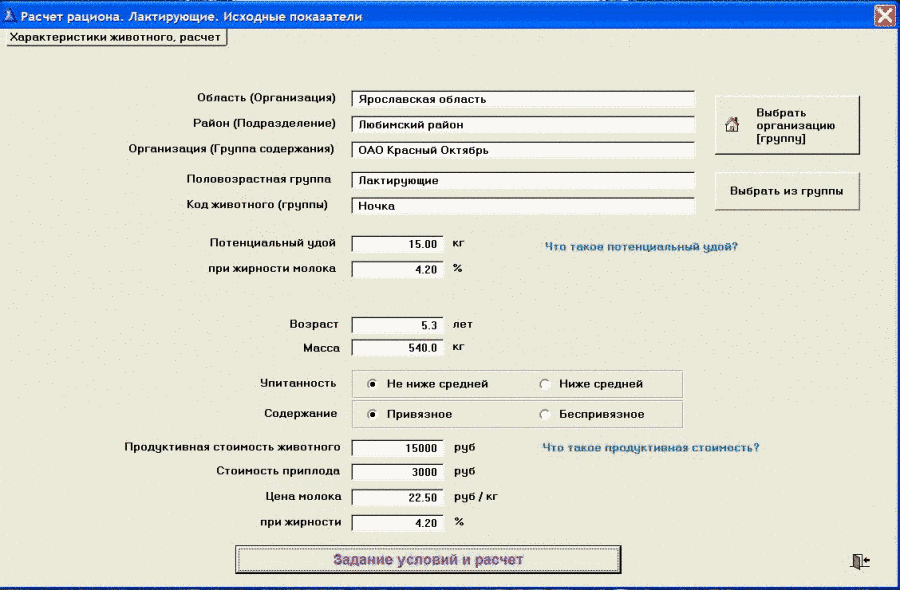Open 'Что такое потенциальный удой?' link
The height and width of the screenshot is (590, 900).
tap(641, 247)
